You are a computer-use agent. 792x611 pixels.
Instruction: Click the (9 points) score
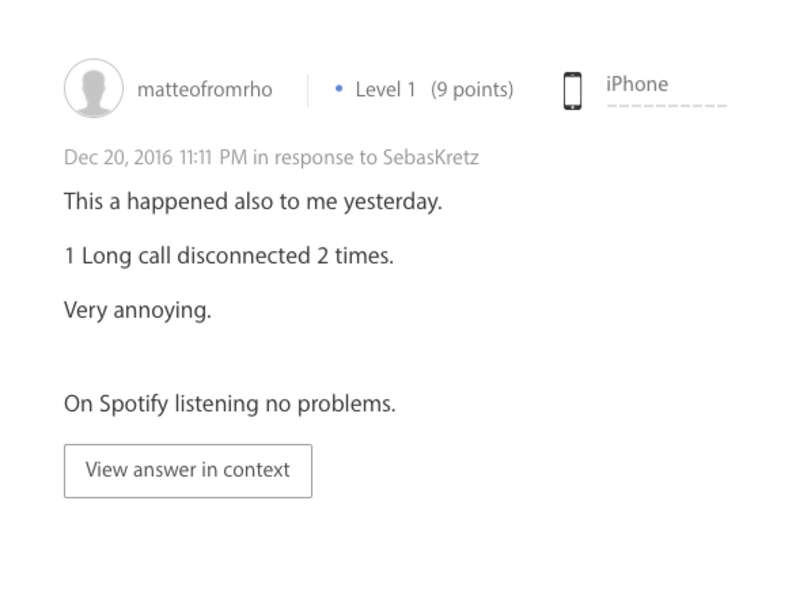472,90
